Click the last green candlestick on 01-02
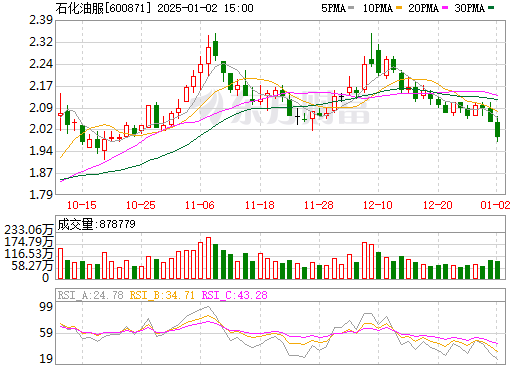The height and width of the screenshot is (365, 520). point(497,129)
